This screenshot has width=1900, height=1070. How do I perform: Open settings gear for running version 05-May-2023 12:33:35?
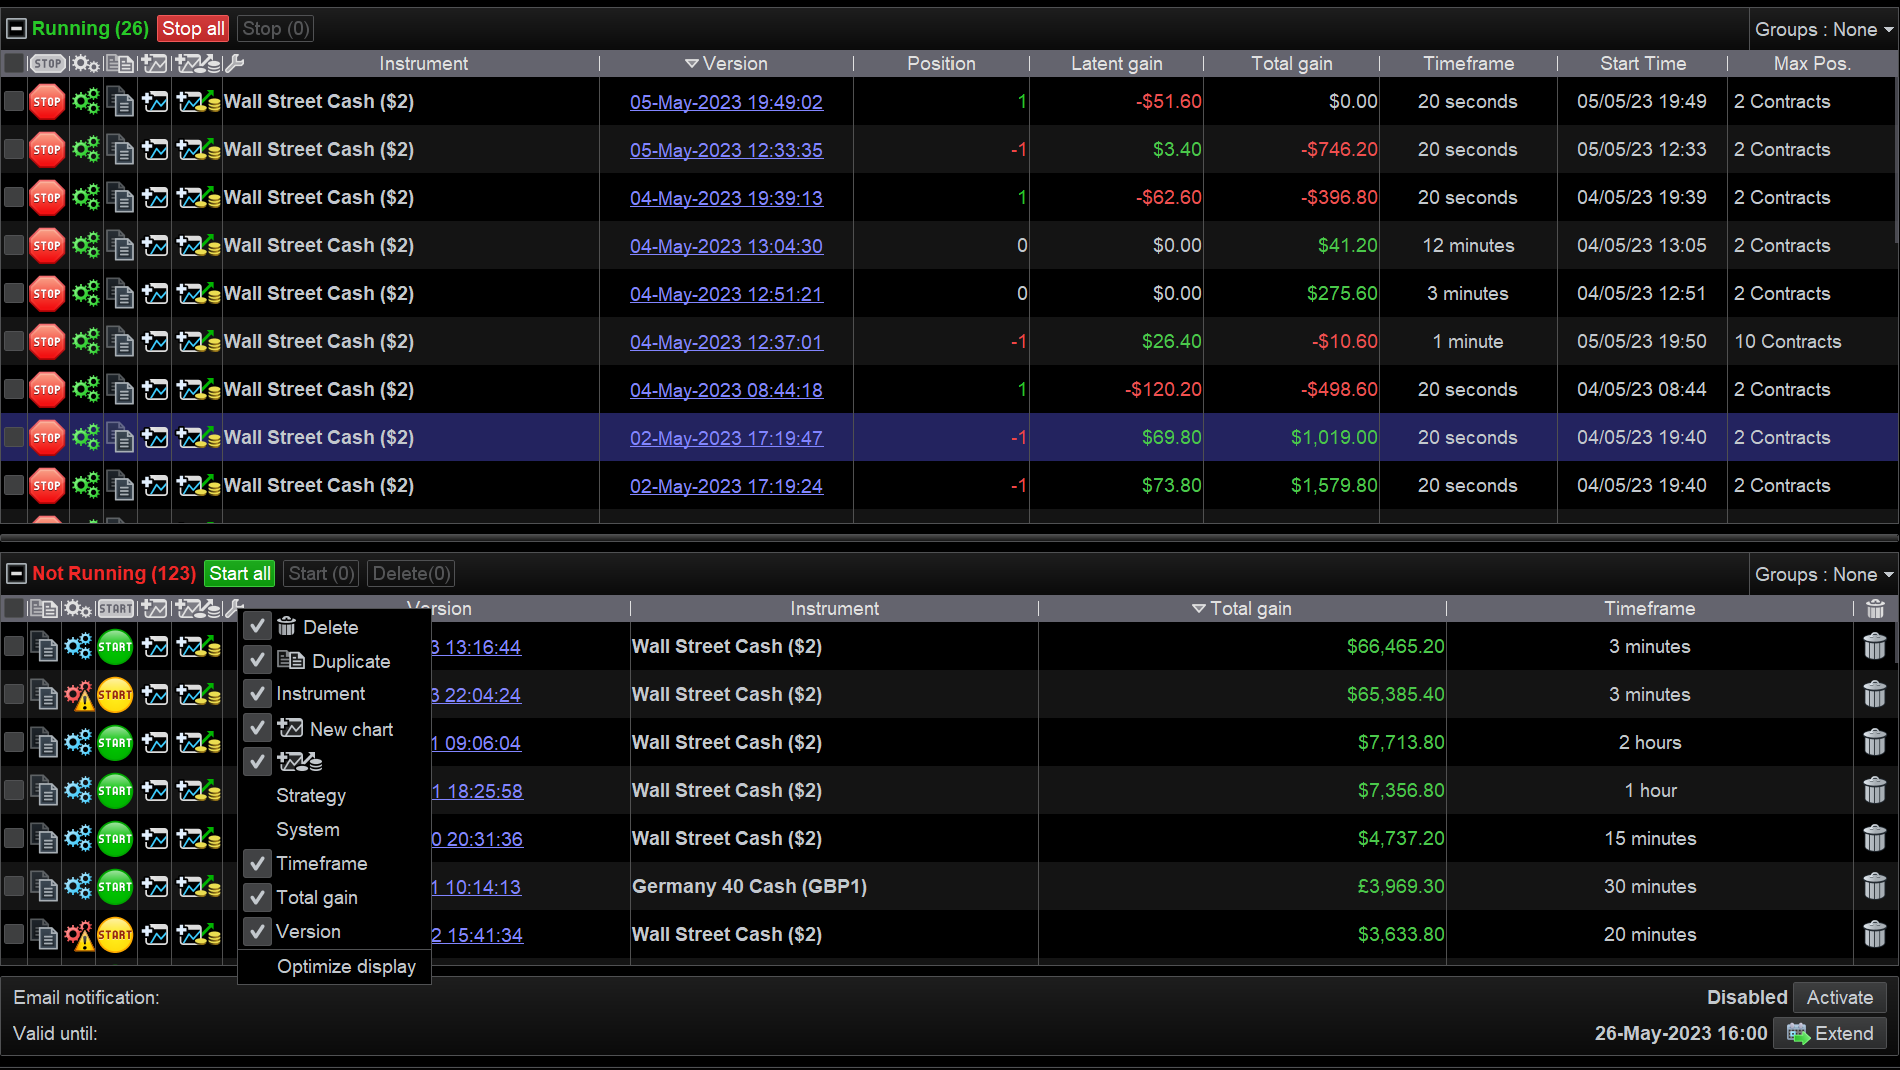86,150
